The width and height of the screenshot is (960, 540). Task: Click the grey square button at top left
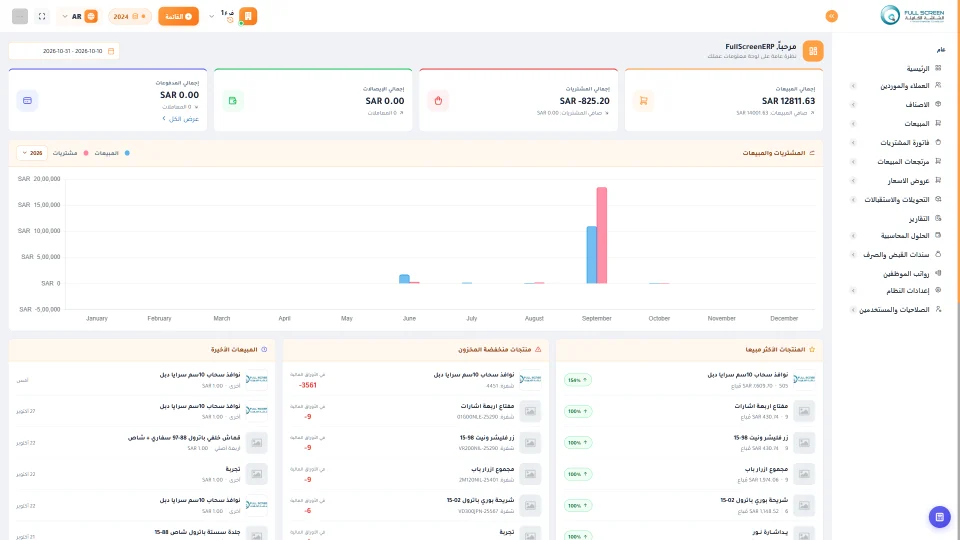[x=20, y=17]
